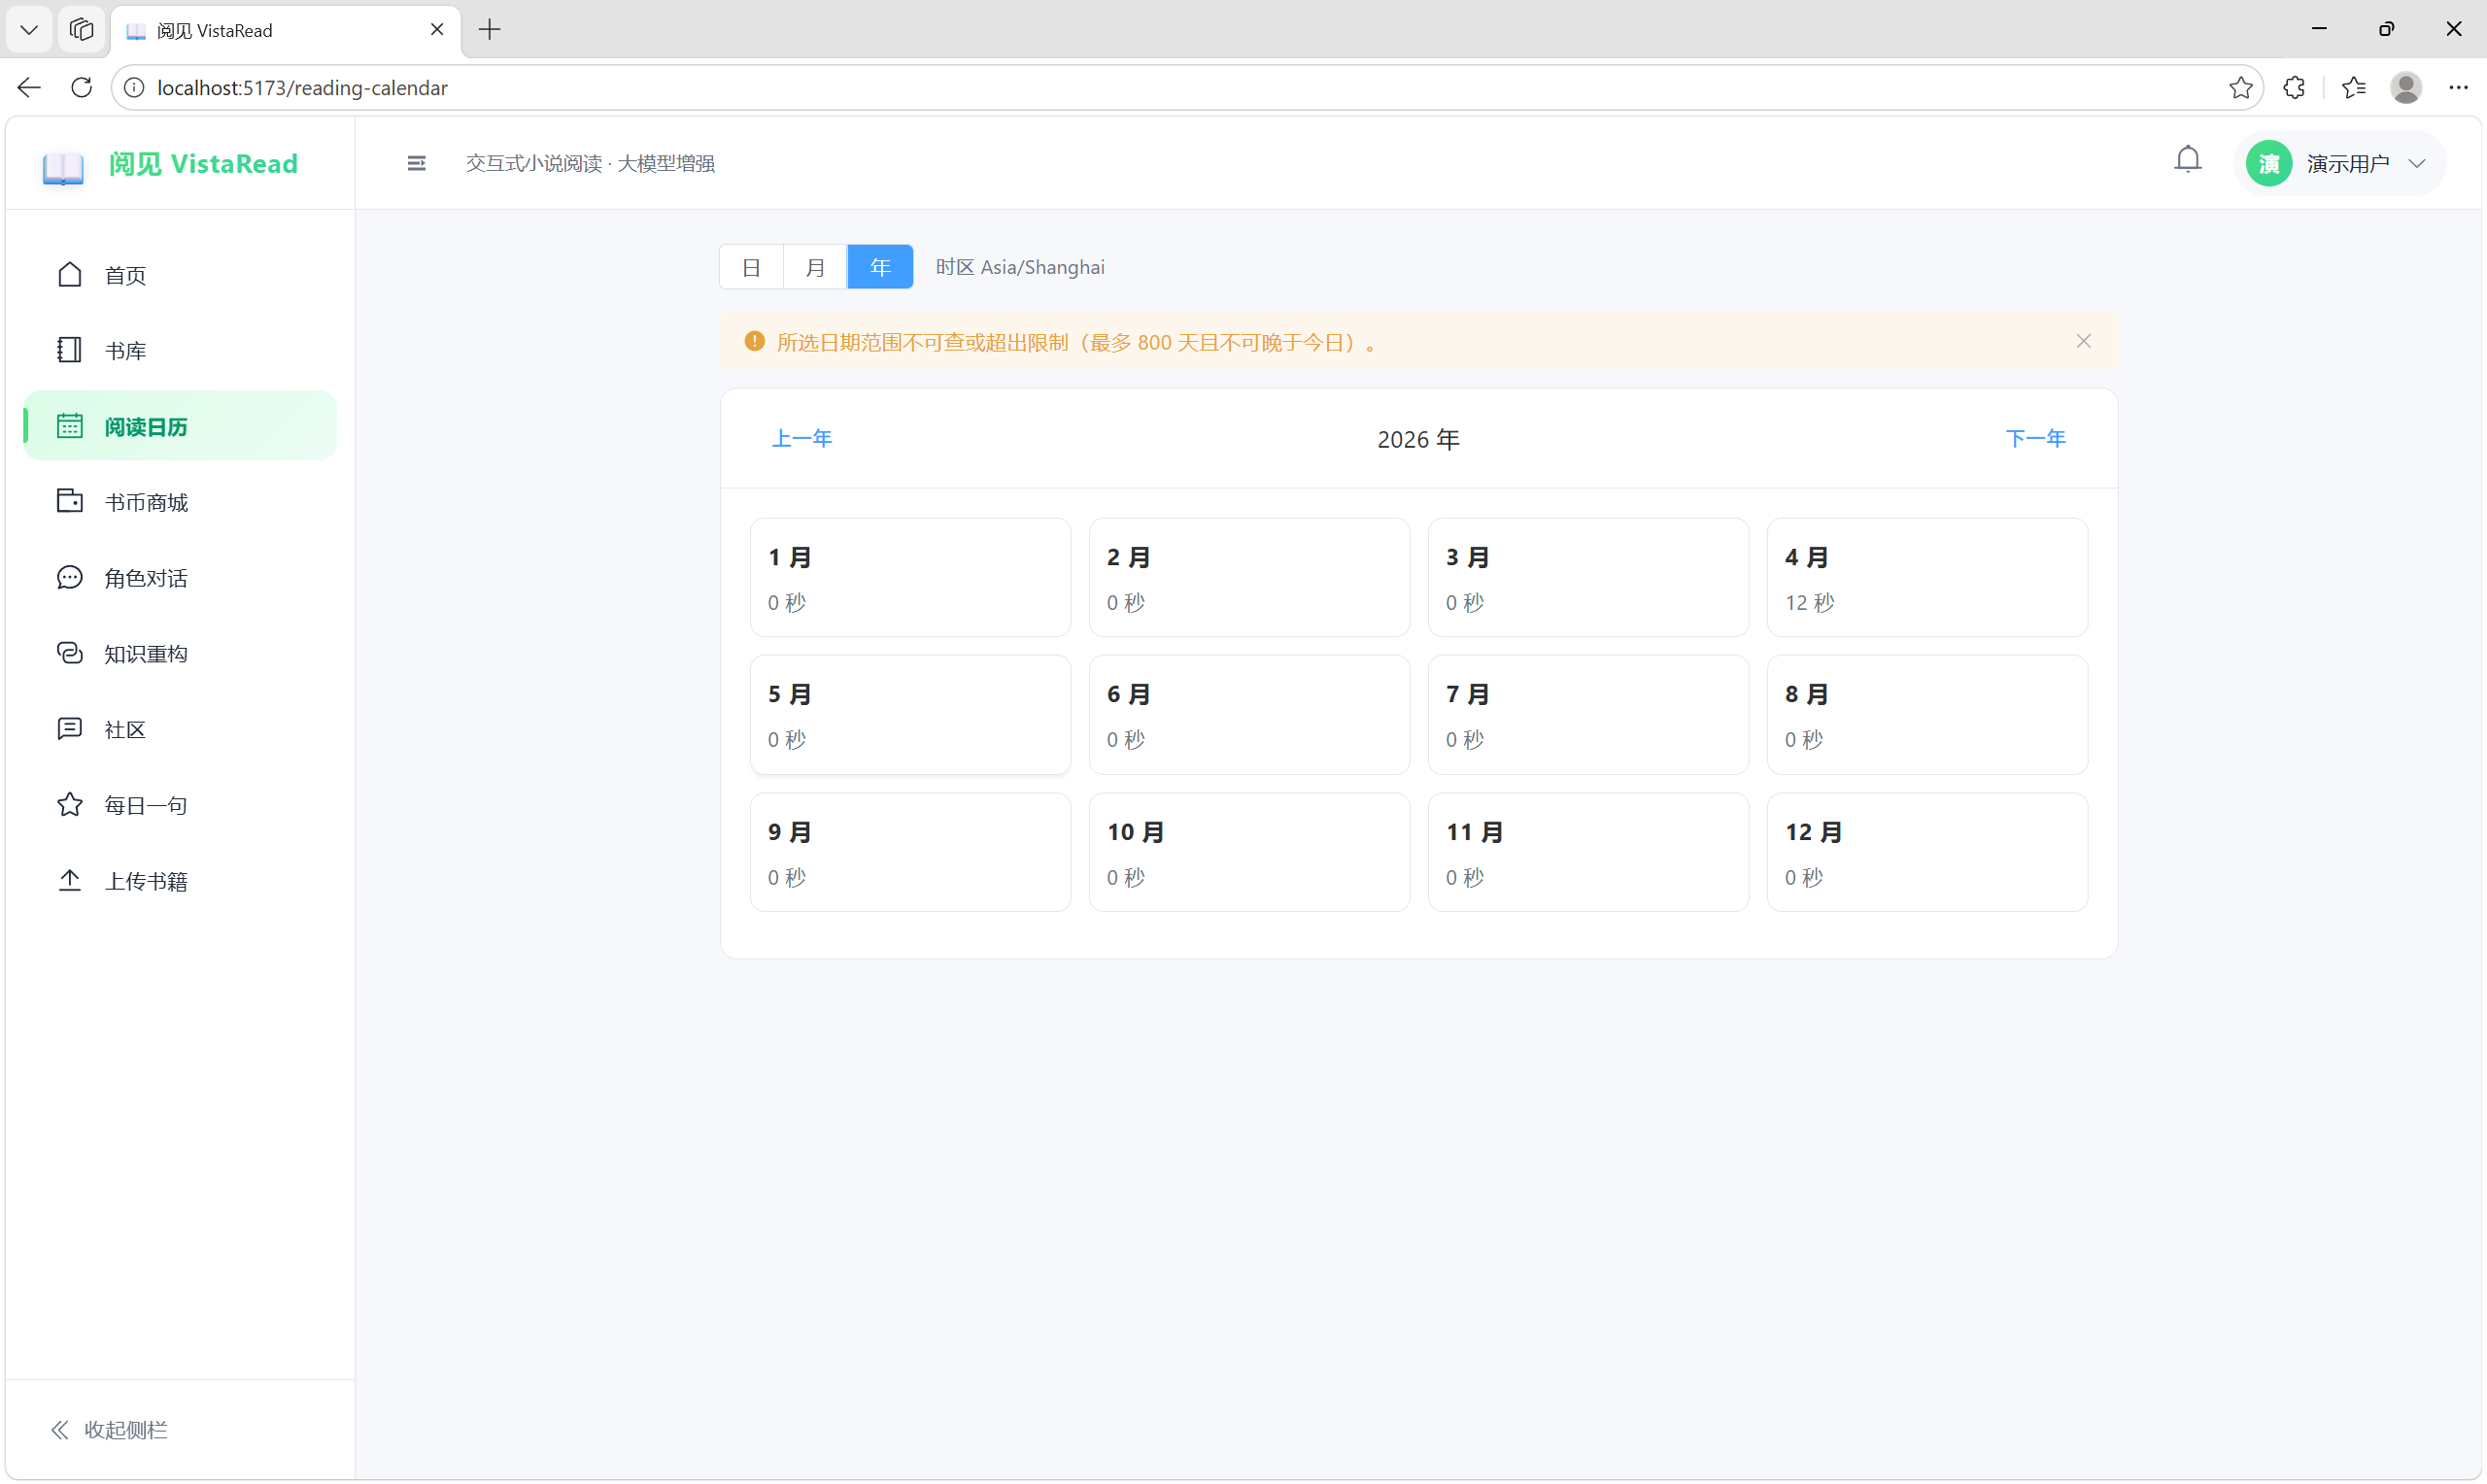The height and width of the screenshot is (1484, 2487).
Task: Open the tab actions workspace icon
Action: click(82, 30)
